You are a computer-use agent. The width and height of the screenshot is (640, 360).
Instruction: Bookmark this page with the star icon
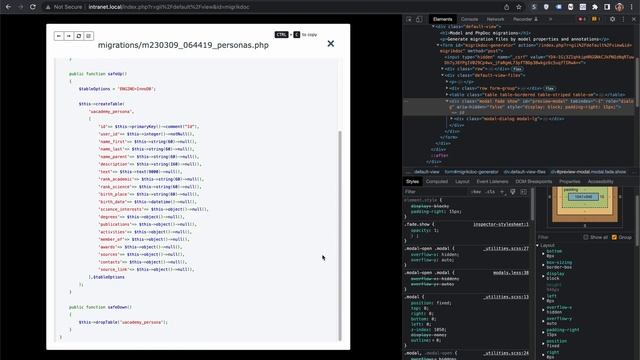point(519,7)
